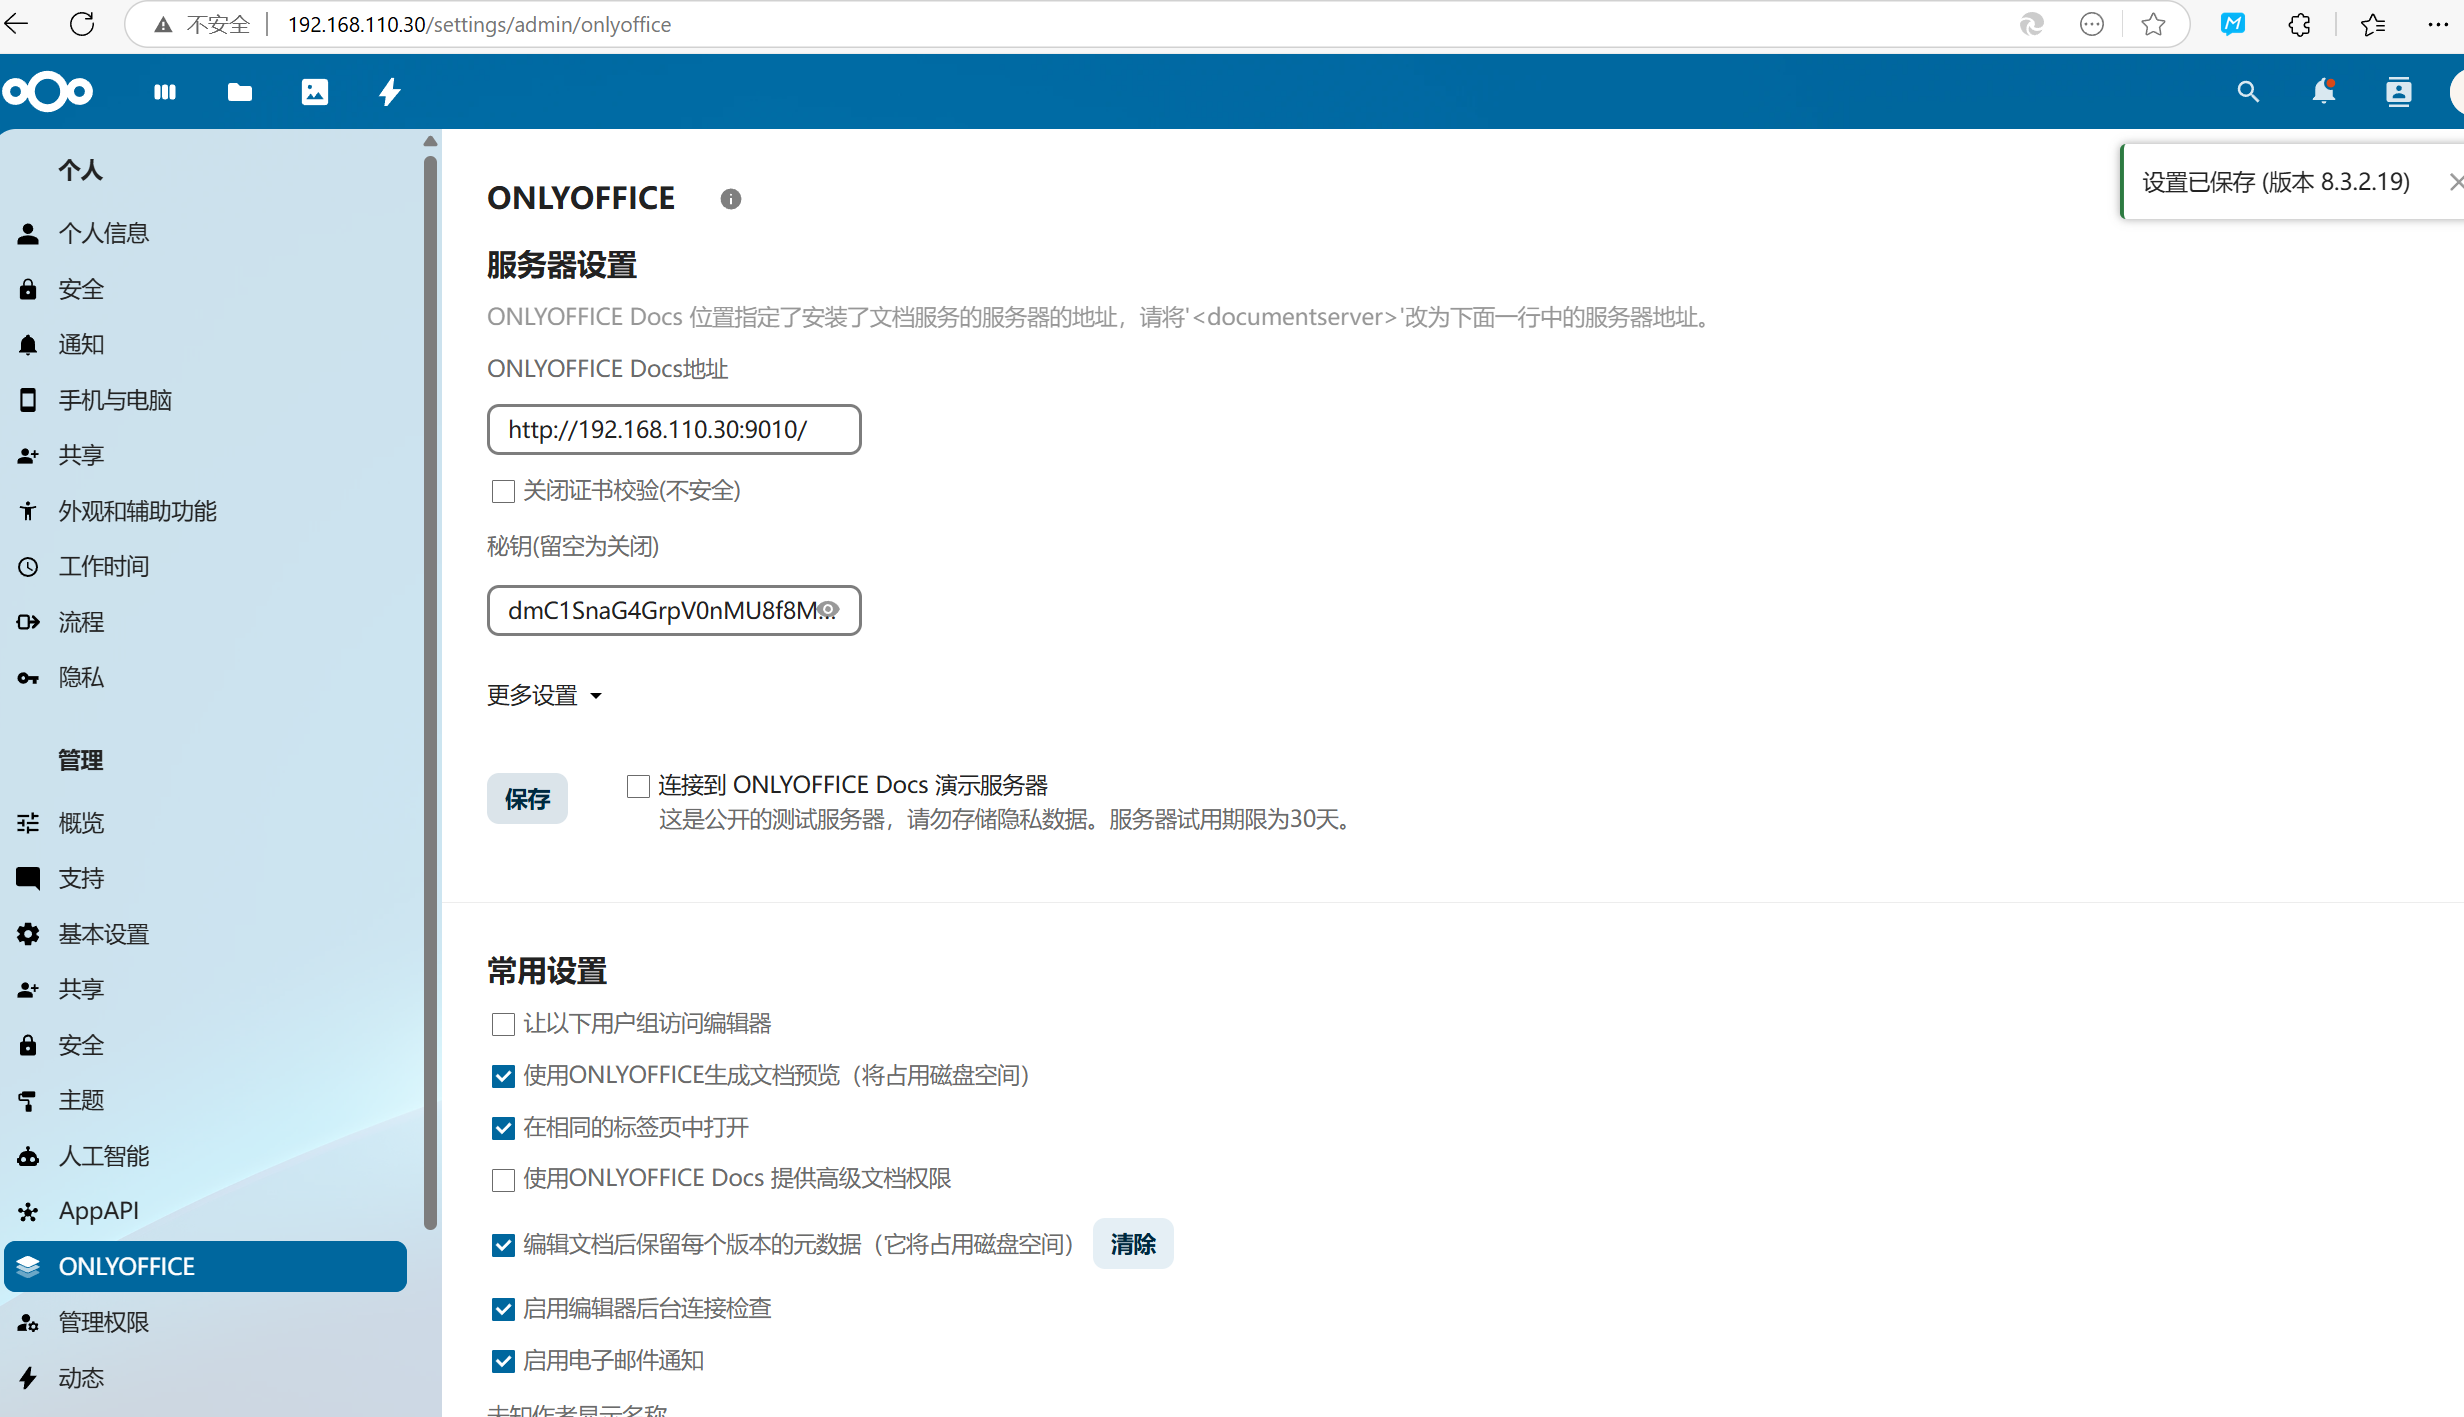
Task: Open personal 共享 settings
Action: (205, 456)
